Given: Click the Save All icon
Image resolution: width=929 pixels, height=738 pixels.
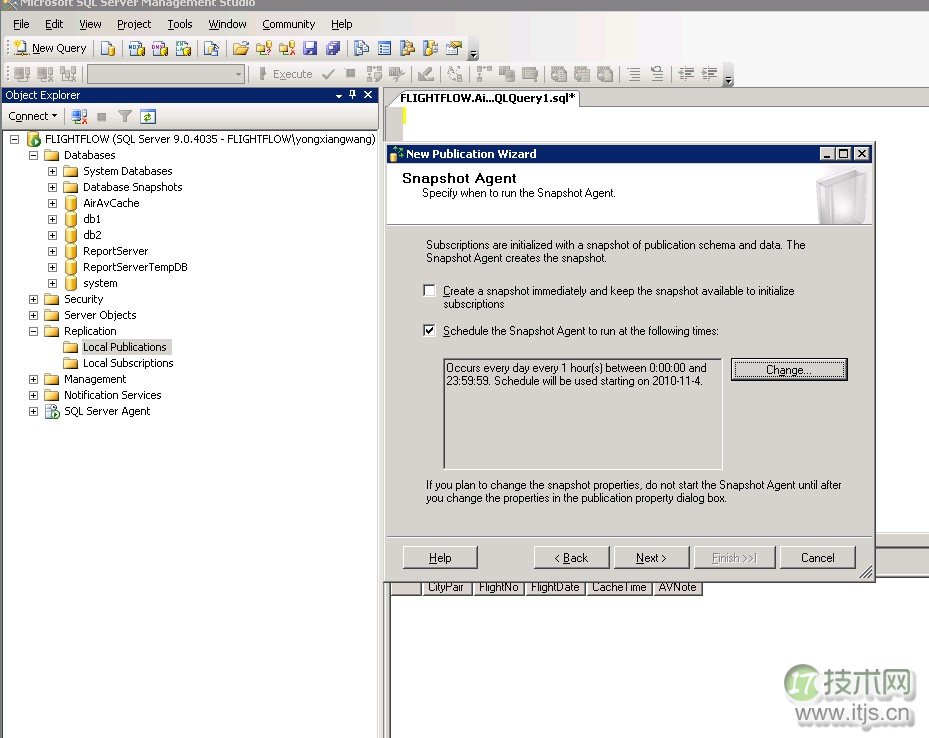Looking at the screenshot, I should [333, 48].
